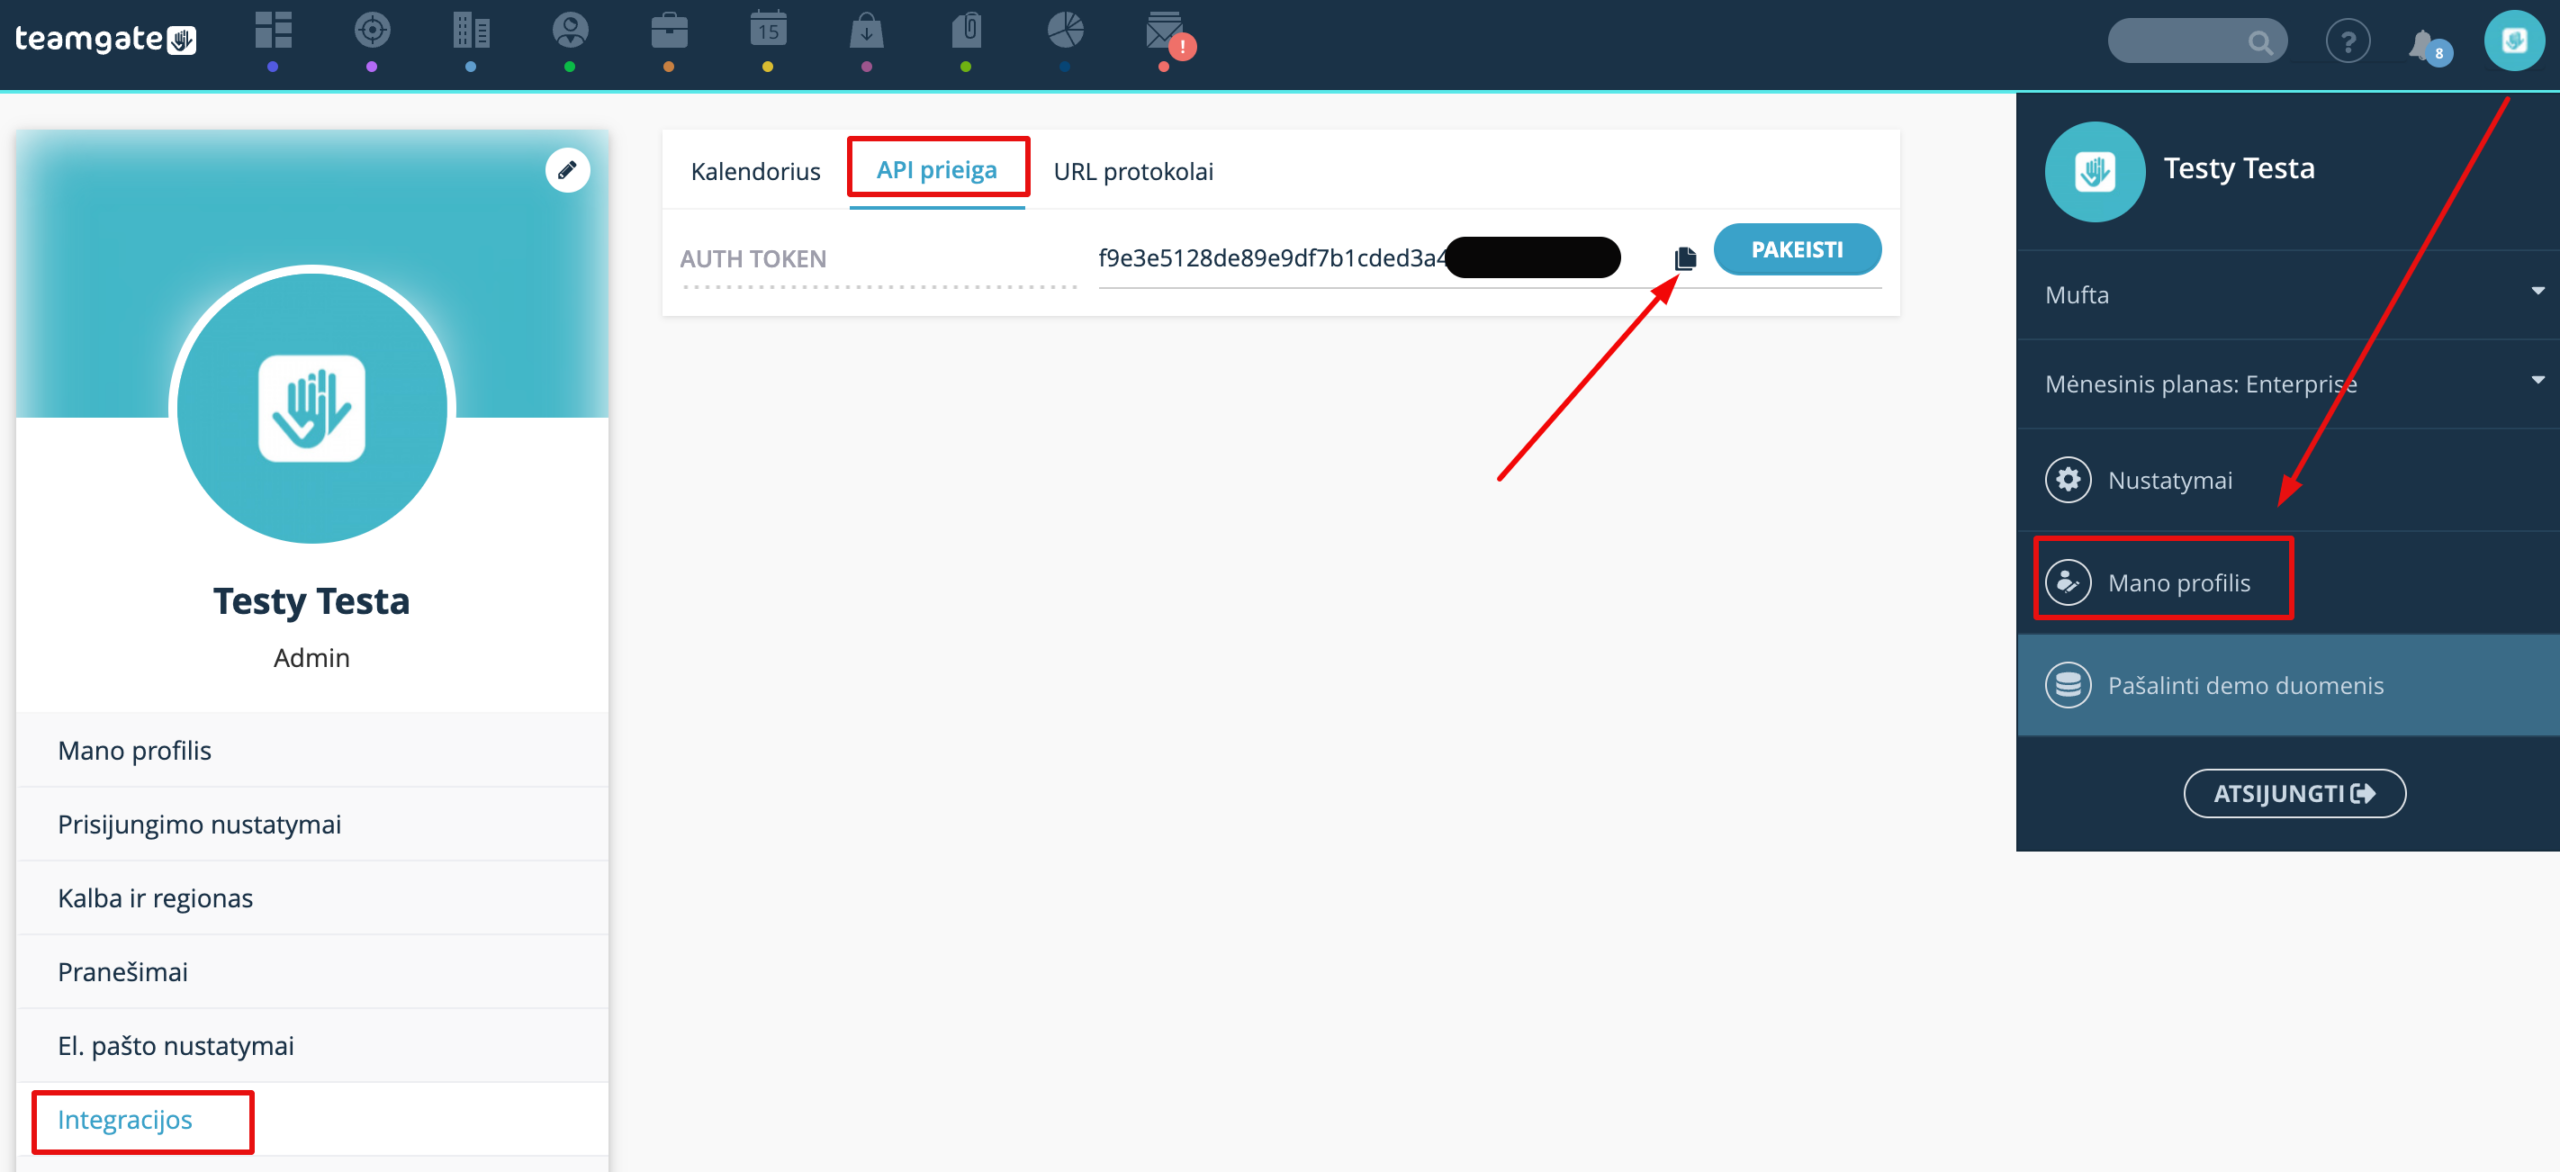Open the Contacts person icon
Image resolution: width=2560 pixels, height=1172 pixels.
pyautogui.click(x=570, y=31)
